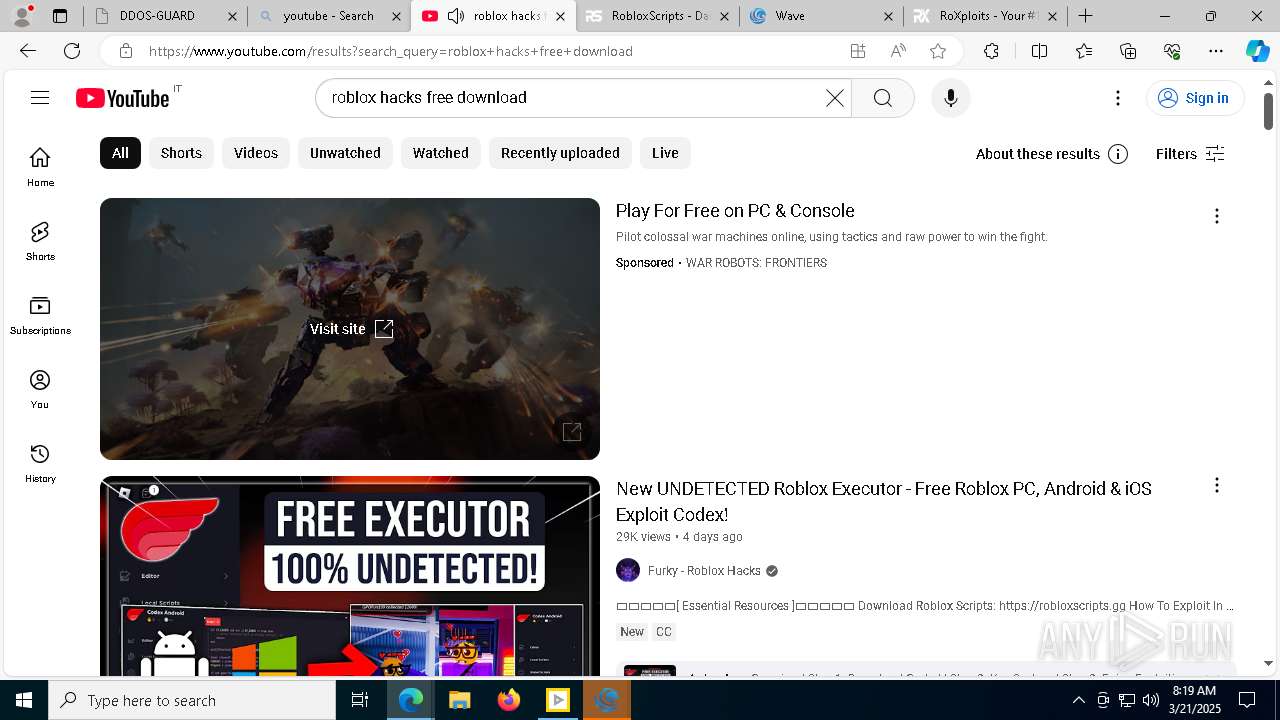Screen dimensions: 1280x720
Task: Open Visit site link on ad thumbnail
Action: [x=351, y=329]
